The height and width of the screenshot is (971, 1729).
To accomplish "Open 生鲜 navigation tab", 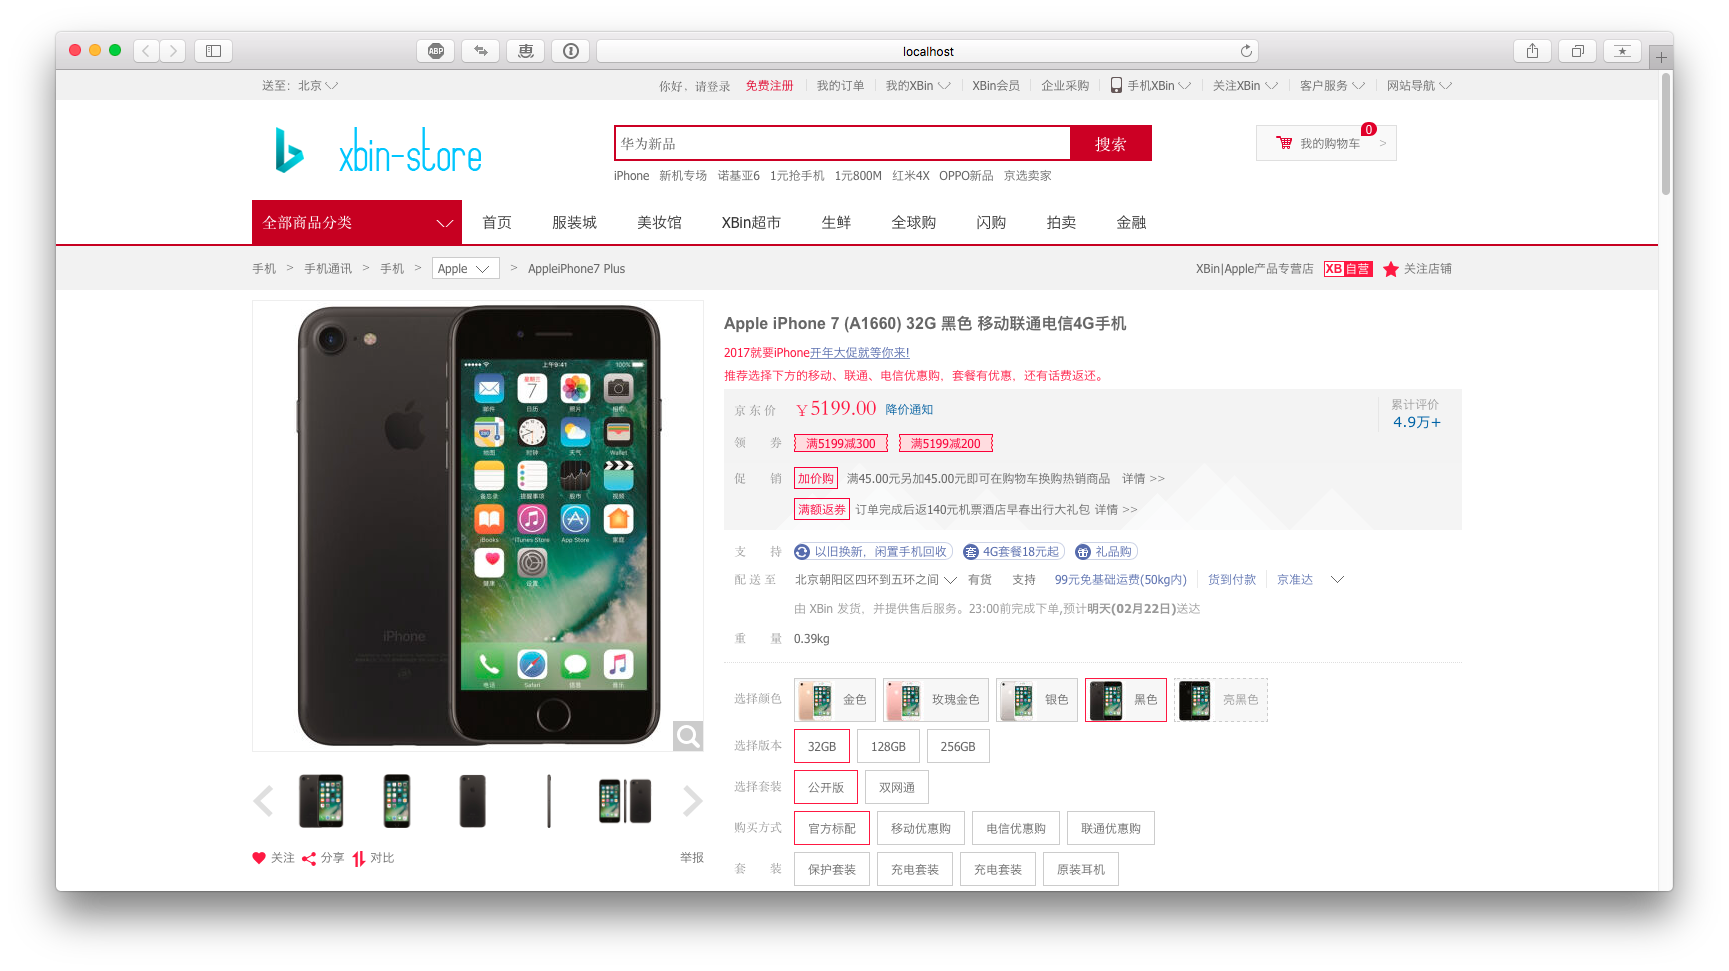I will [836, 223].
